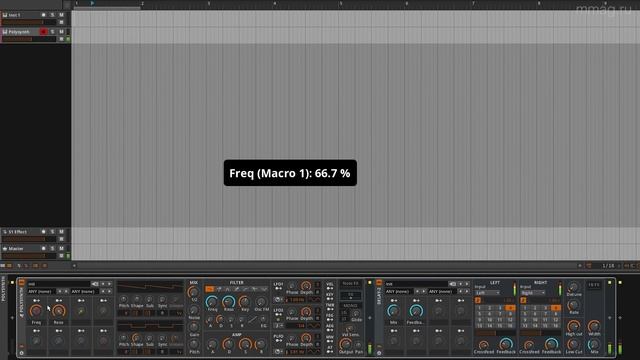This screenshot has width=640, height=360.
Task: Click the 1/2 oscillator mix knob
Action: click(x=194, y=292)
